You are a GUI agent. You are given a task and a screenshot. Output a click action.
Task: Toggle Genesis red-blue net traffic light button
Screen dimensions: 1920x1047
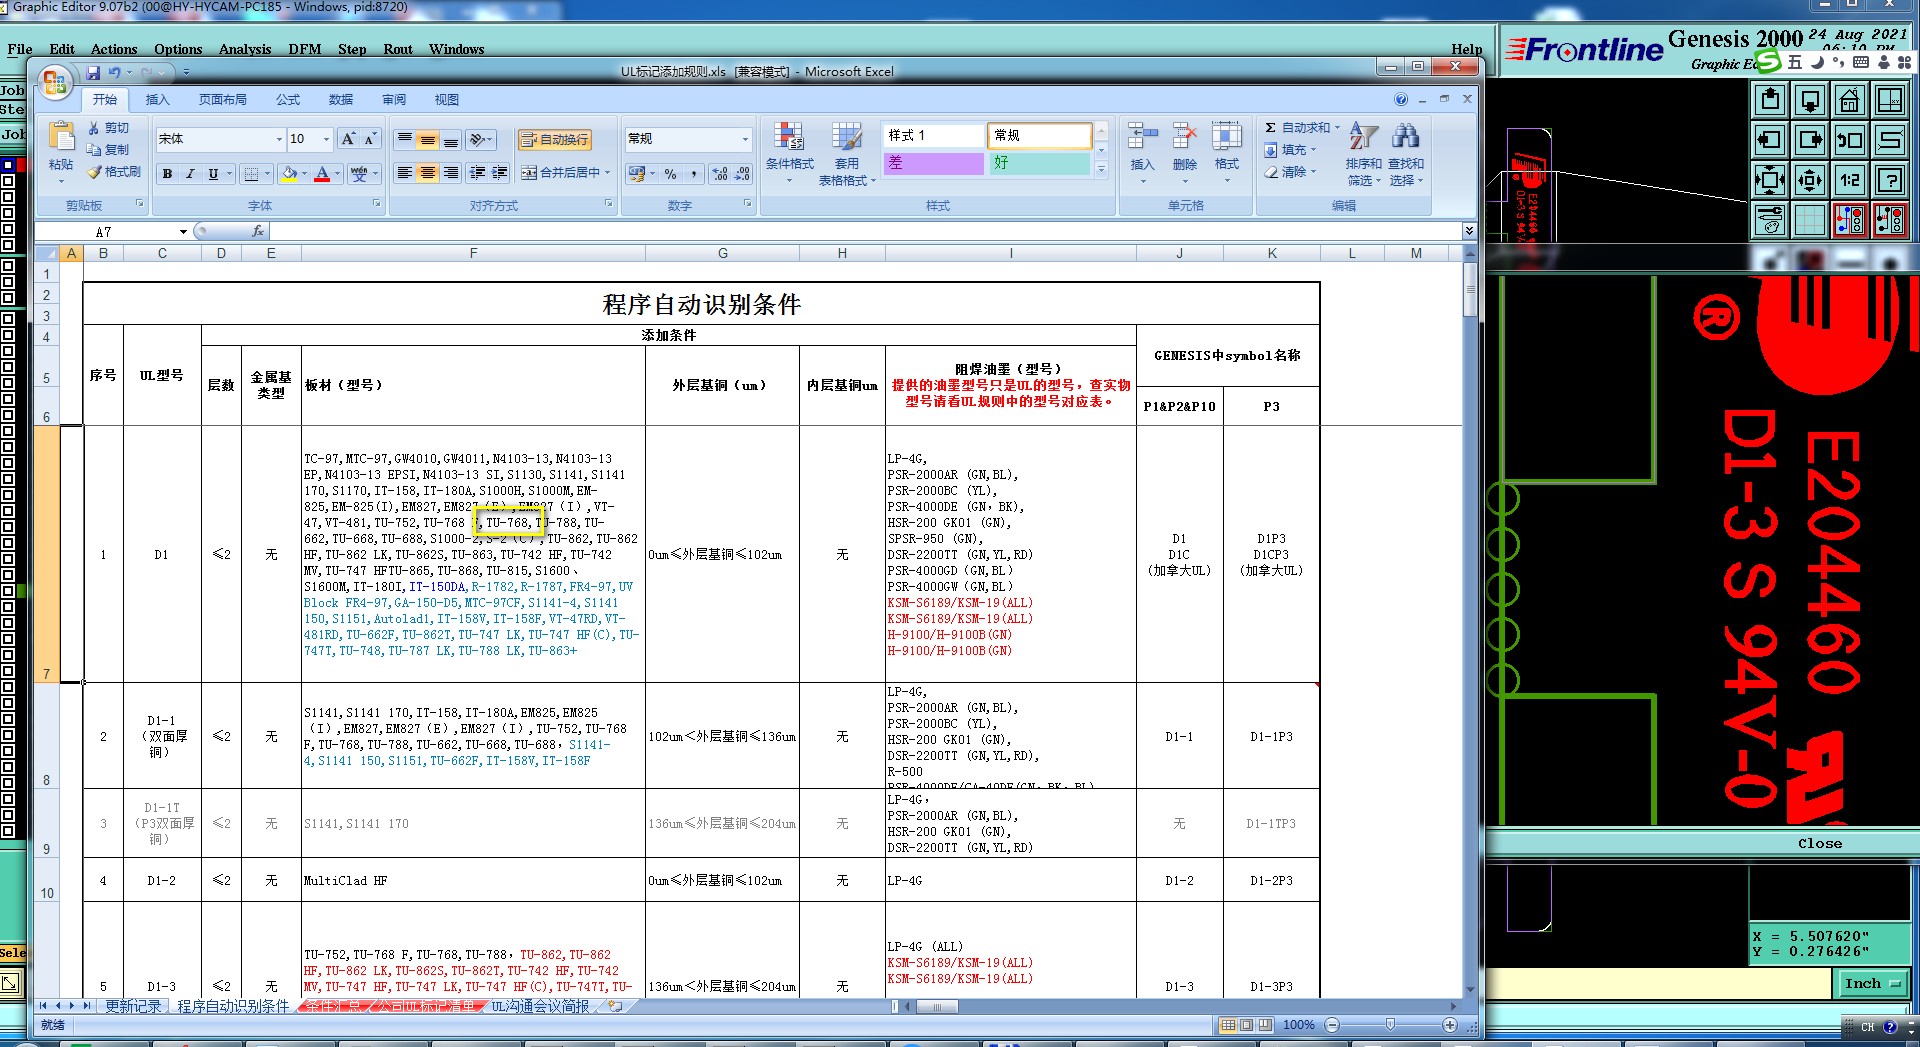pyautogui.click(x=1849, y=219)
